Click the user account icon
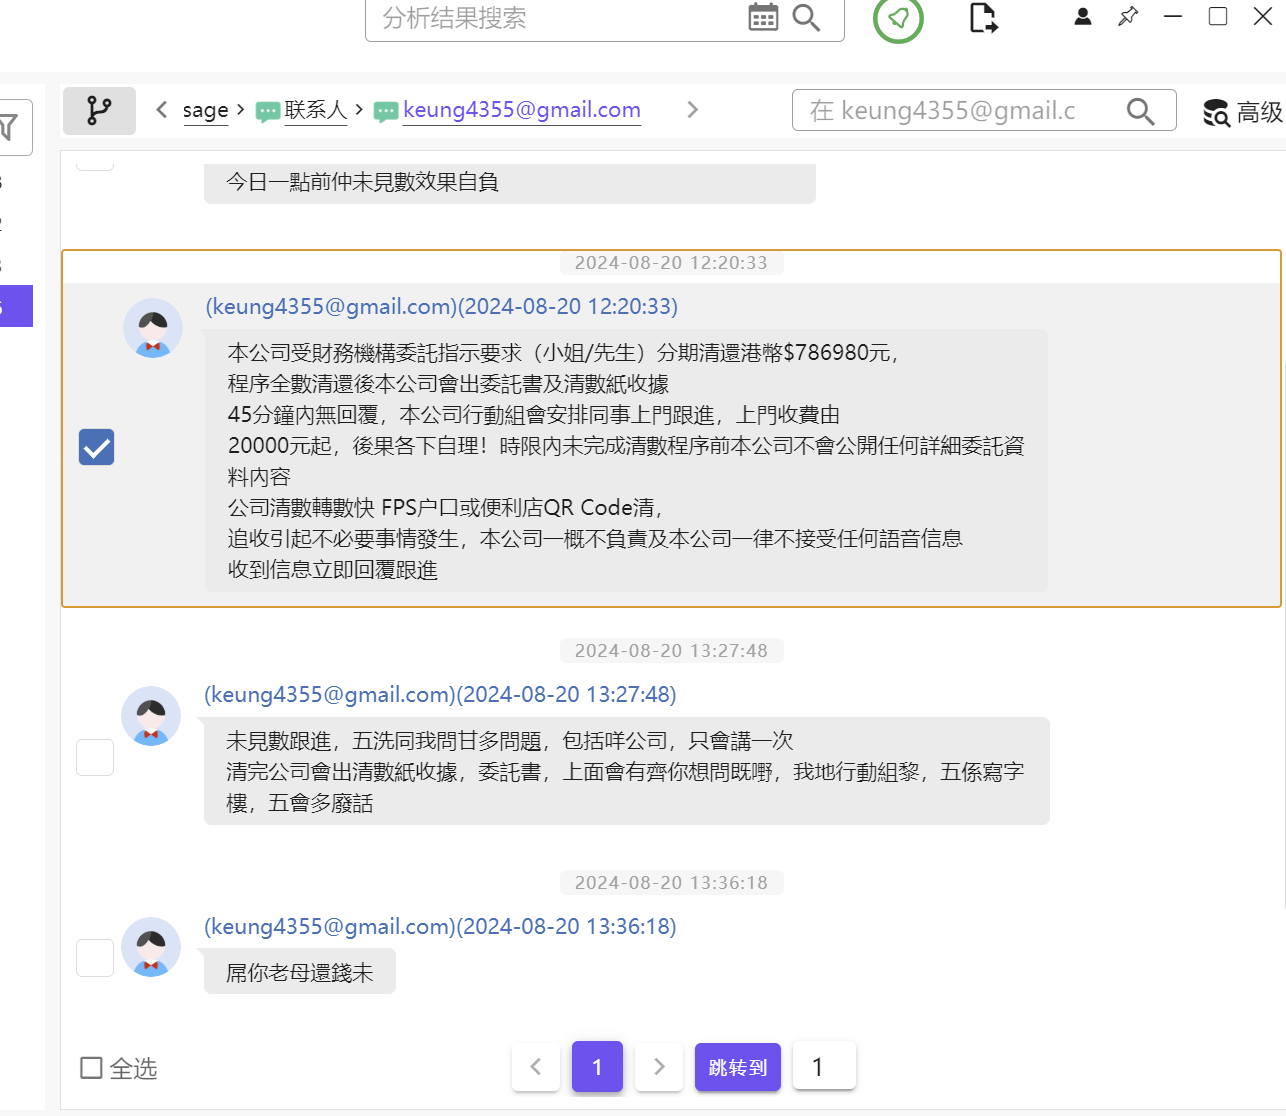This screenshot has width=1286, height=1116. pyautogui.click(x=1082, y=16)
